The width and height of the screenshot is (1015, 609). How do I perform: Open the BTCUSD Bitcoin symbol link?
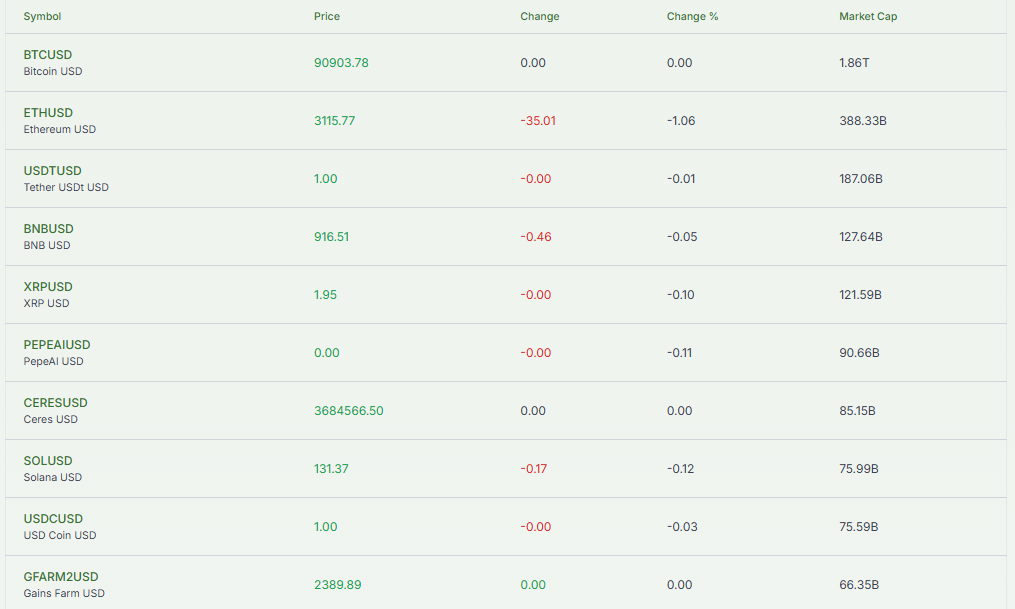click(48, 55)
